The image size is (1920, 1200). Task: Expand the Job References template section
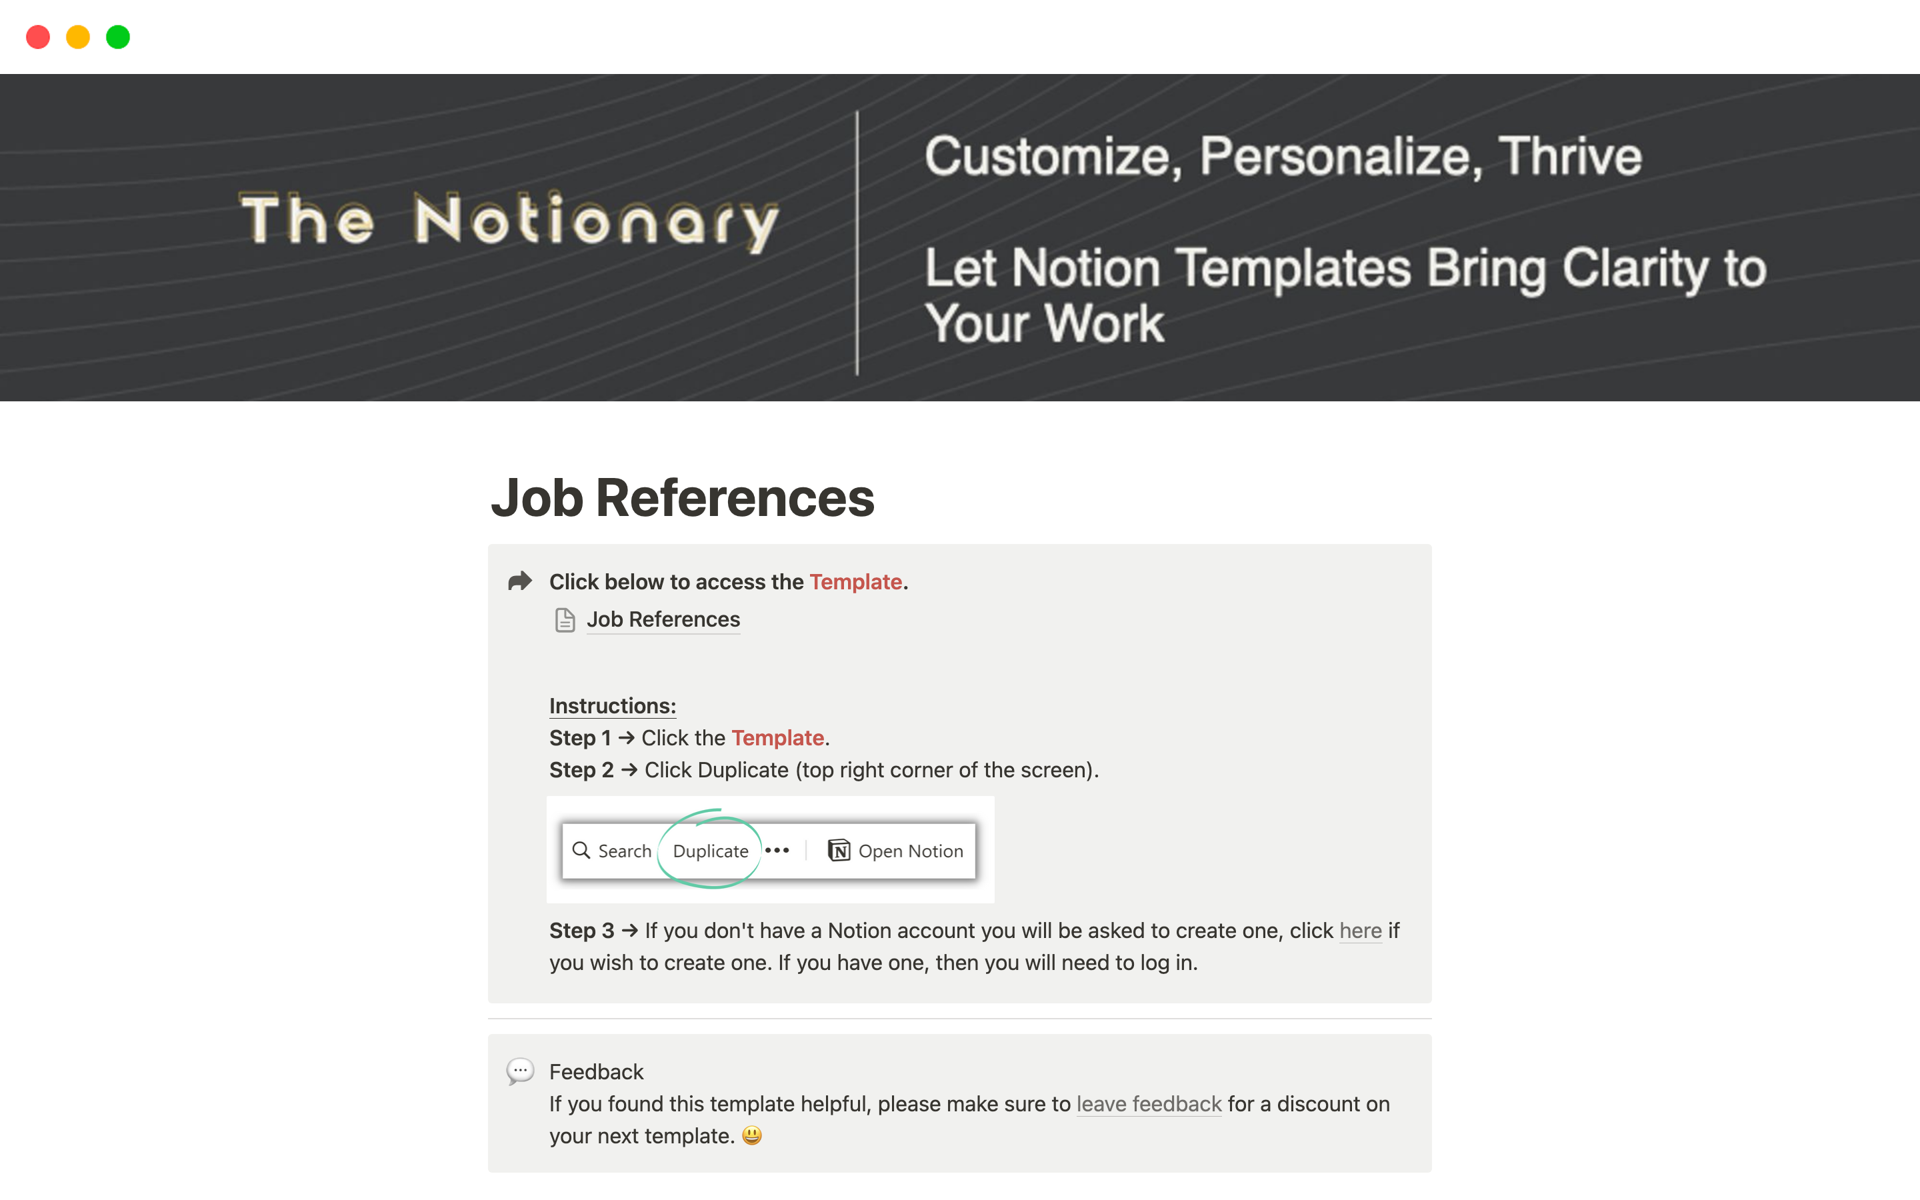[663, 618]
